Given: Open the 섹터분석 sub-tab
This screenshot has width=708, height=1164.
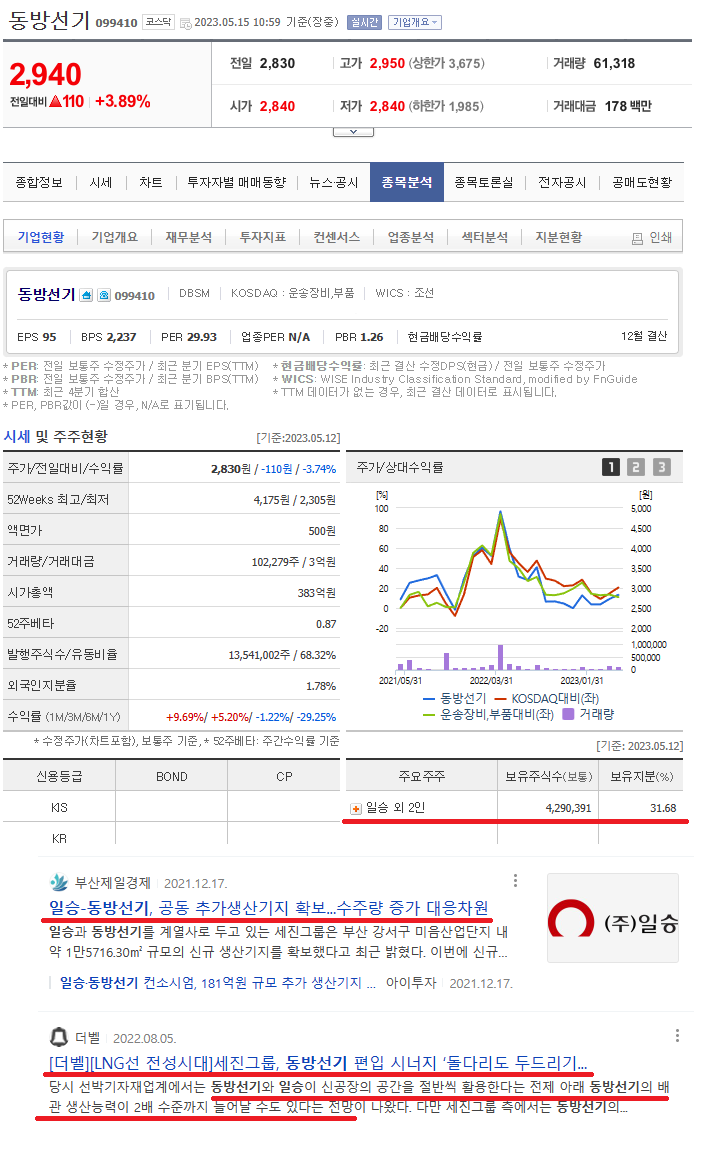Looking at the screenshot, I should [485, 237].
